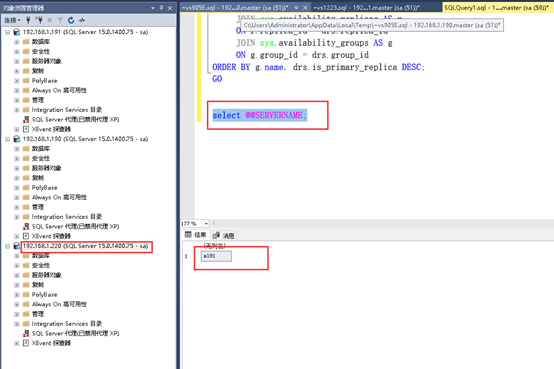Click the Always On folder icon under 192.168.1.190
The height and width of the screenshot is (369, 554).
[26, 197]
